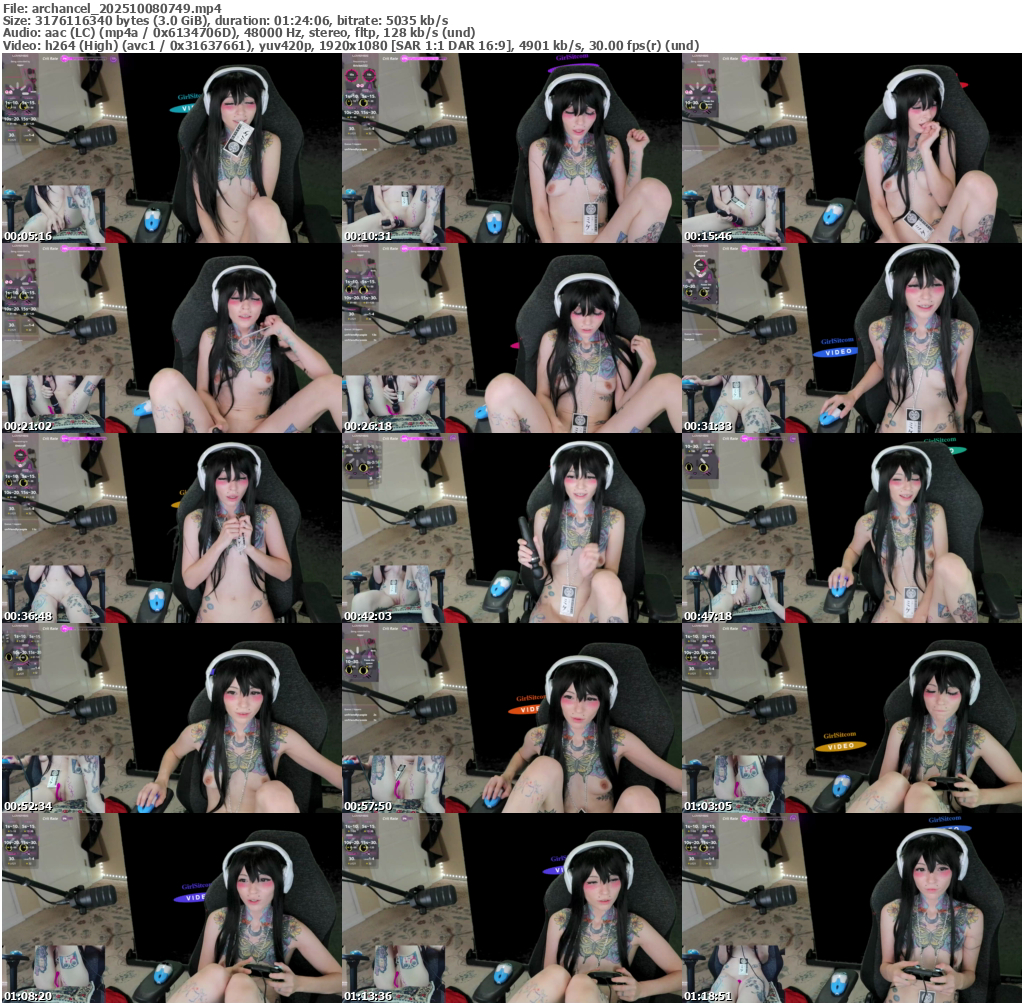Select the thumbnail stamped 00:10:31

pos(511,148)
